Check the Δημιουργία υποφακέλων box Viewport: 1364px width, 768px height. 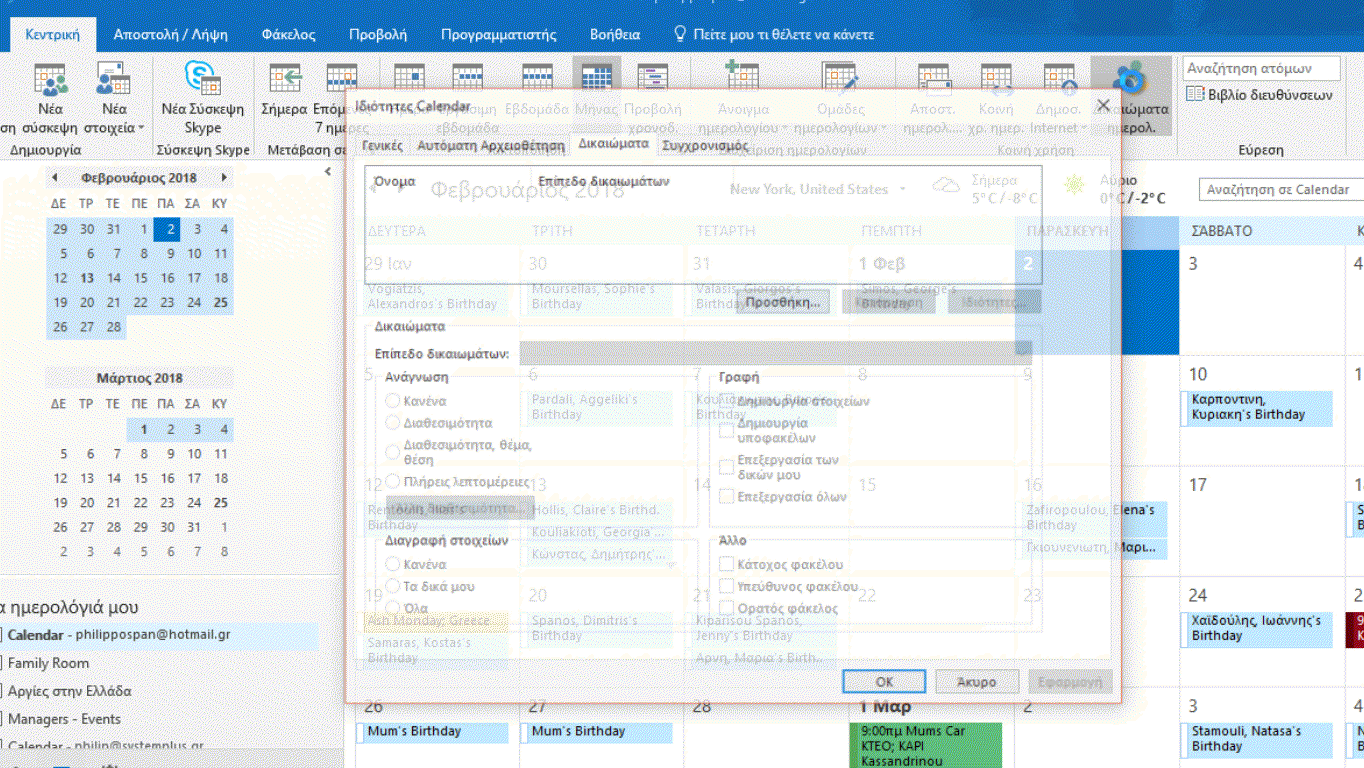(727, 430)
